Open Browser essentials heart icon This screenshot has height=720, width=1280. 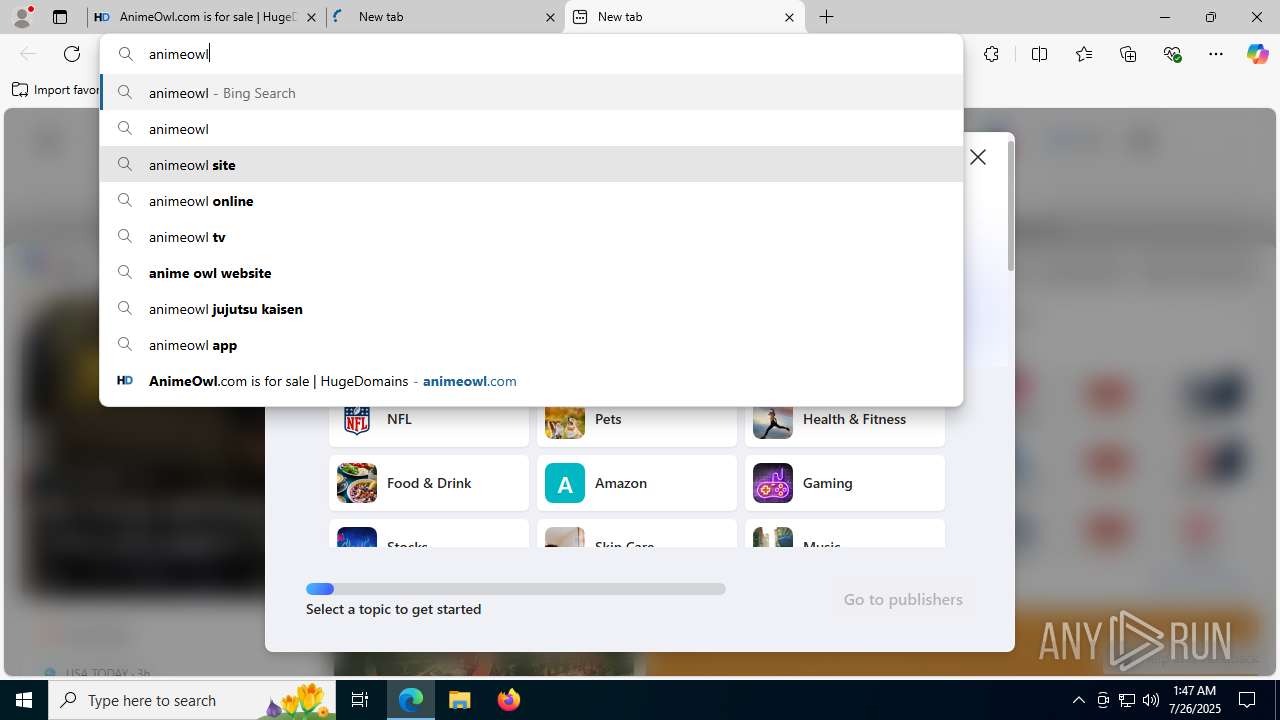click(1173, 54)
